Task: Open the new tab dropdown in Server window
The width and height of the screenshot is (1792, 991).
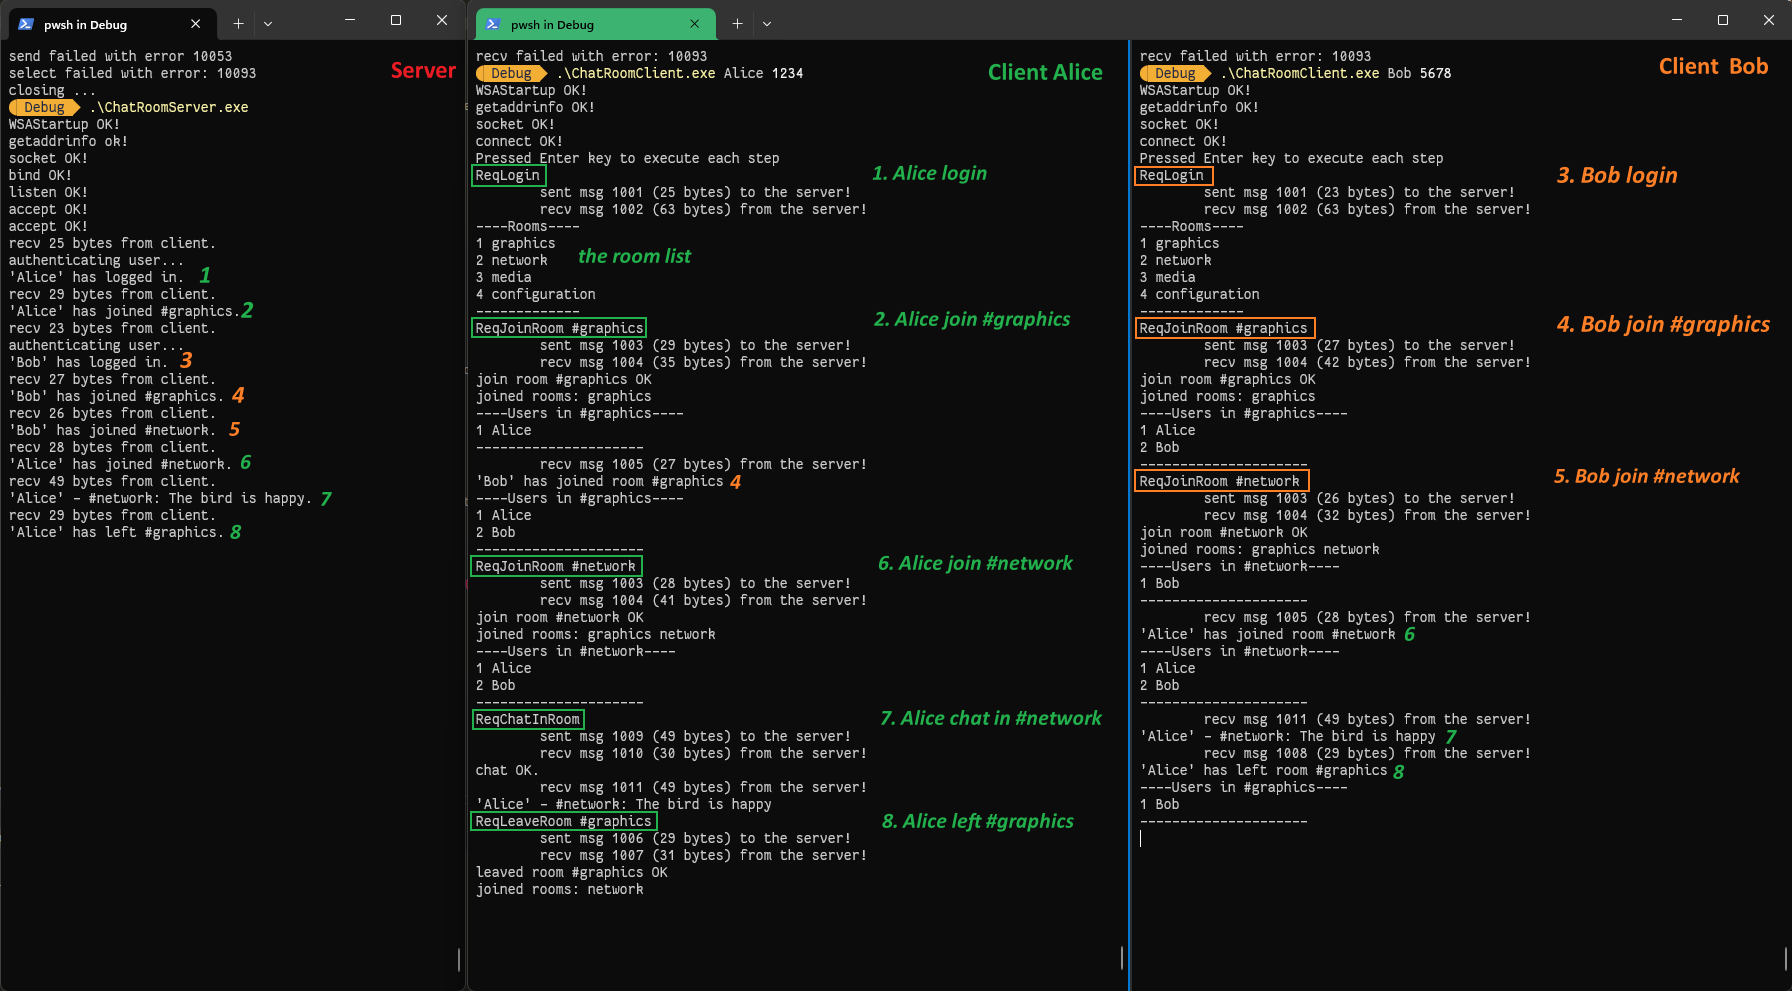Action: 268,24
